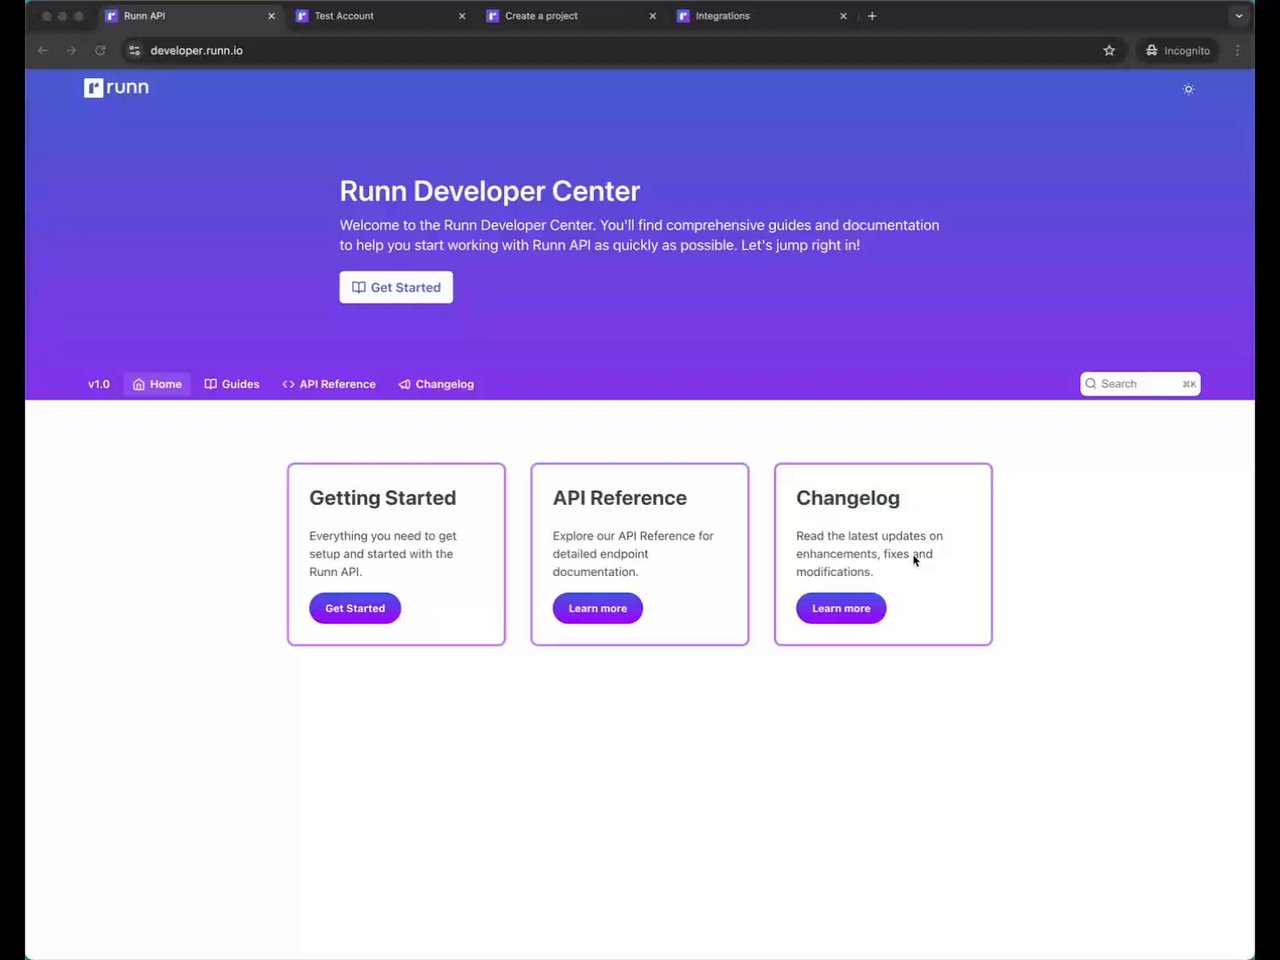This screenshot has height=960, width=1280.
Task: Click the Runn Developer Center title
Action: point(490,191)
